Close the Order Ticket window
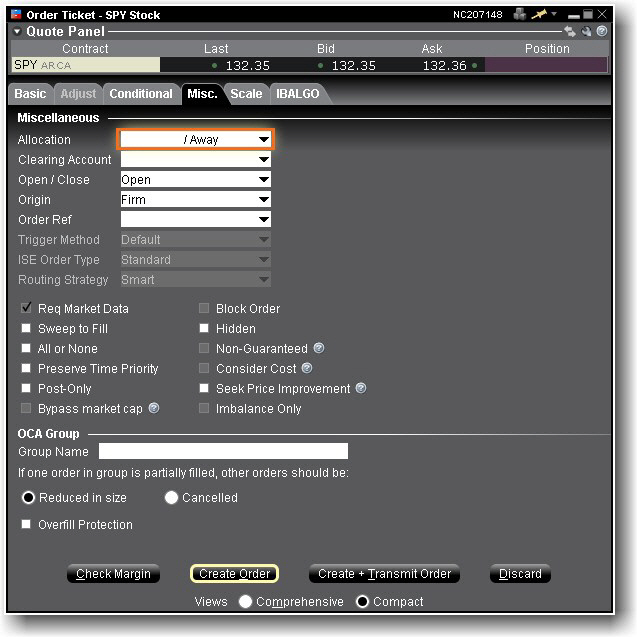 click(602, 14)
